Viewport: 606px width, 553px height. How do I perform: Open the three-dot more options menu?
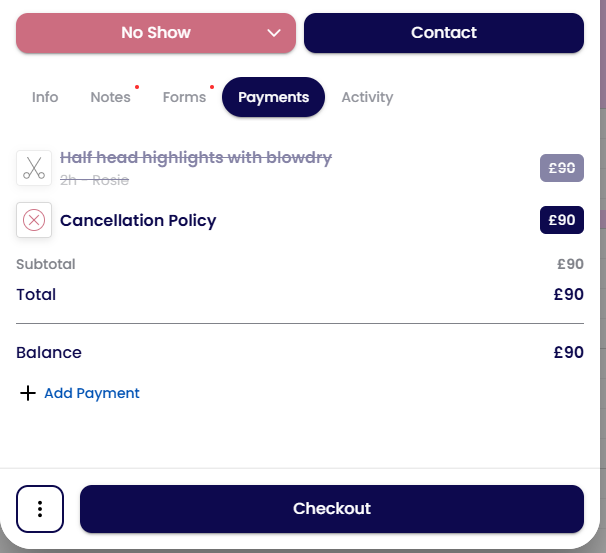(x=40, y=509)
